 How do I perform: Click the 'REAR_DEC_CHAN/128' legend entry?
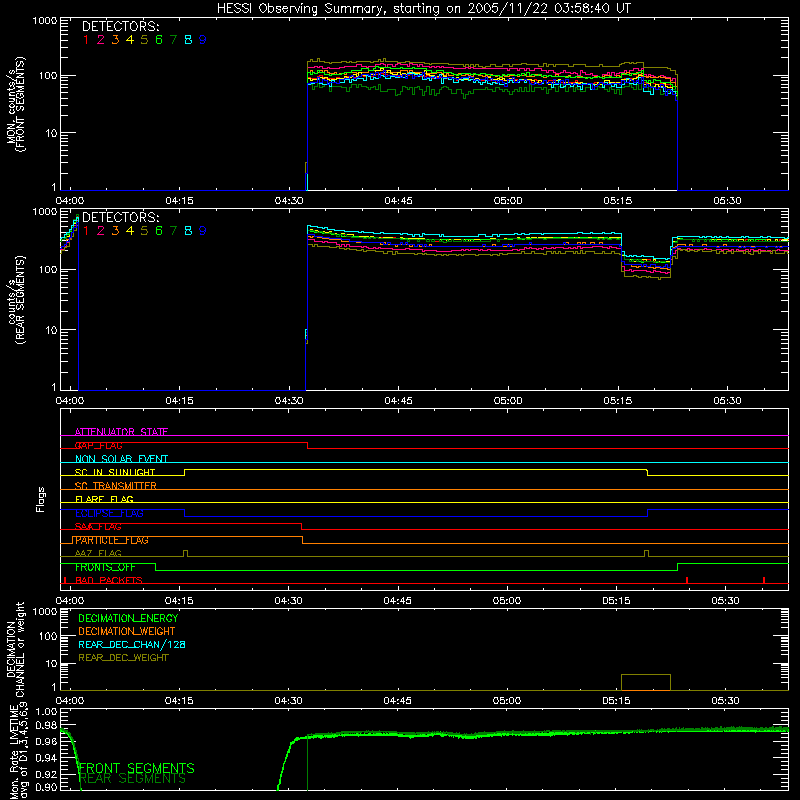click(132, 644)
